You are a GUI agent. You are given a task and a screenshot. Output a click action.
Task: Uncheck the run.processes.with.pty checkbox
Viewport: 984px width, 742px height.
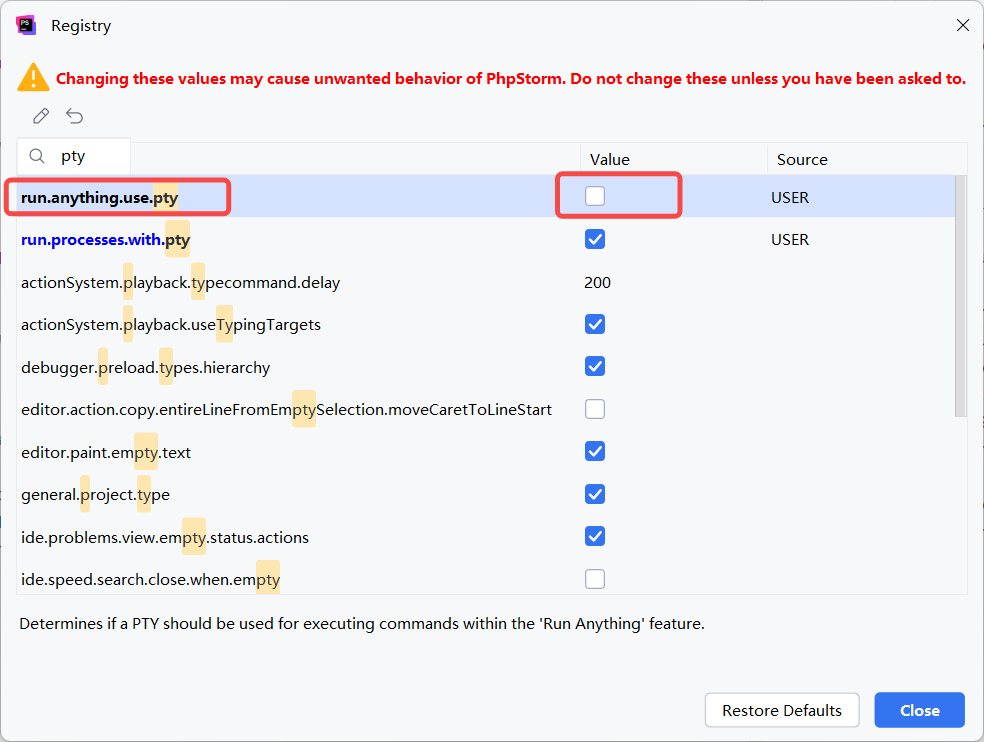tap(595, 239)
